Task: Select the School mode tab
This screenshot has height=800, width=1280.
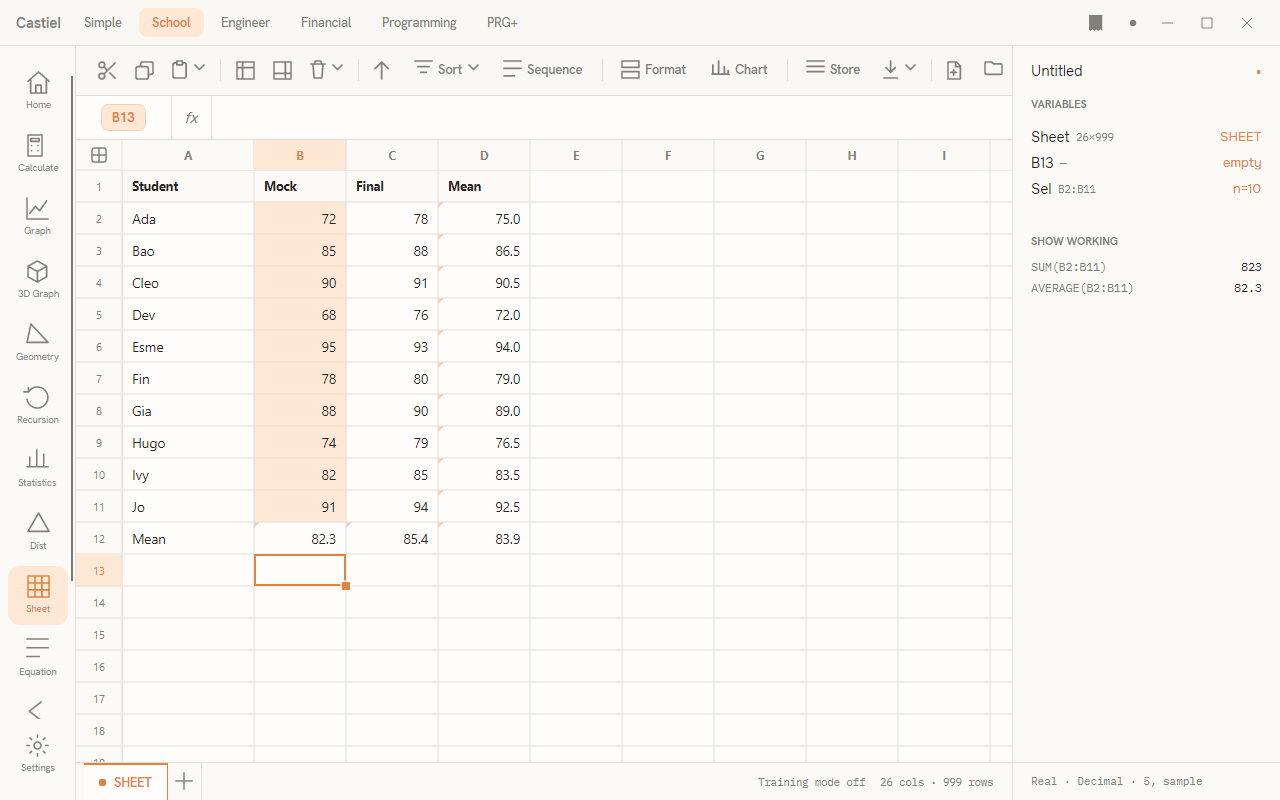Action: coord(171,22)
